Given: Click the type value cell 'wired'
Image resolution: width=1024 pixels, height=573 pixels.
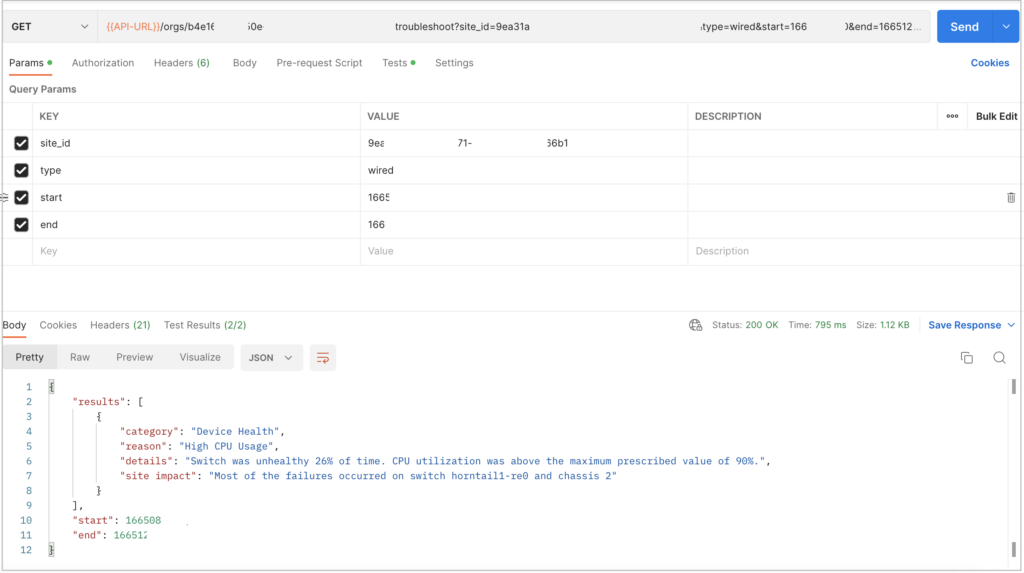Looking at the screenshot, I should click(x=524, y=171).
